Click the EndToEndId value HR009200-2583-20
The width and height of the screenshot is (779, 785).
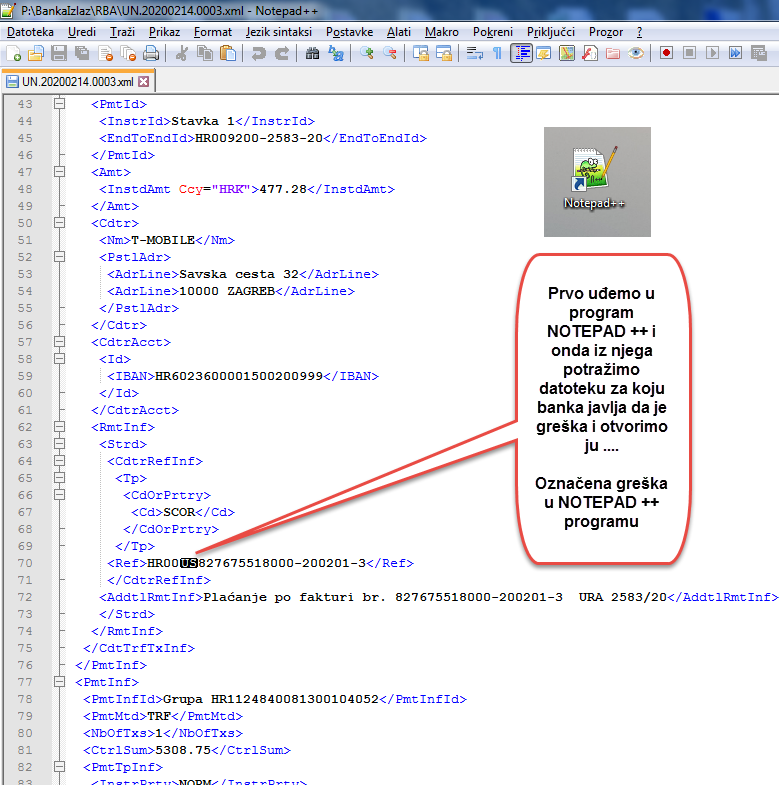(x=259, y=138)
